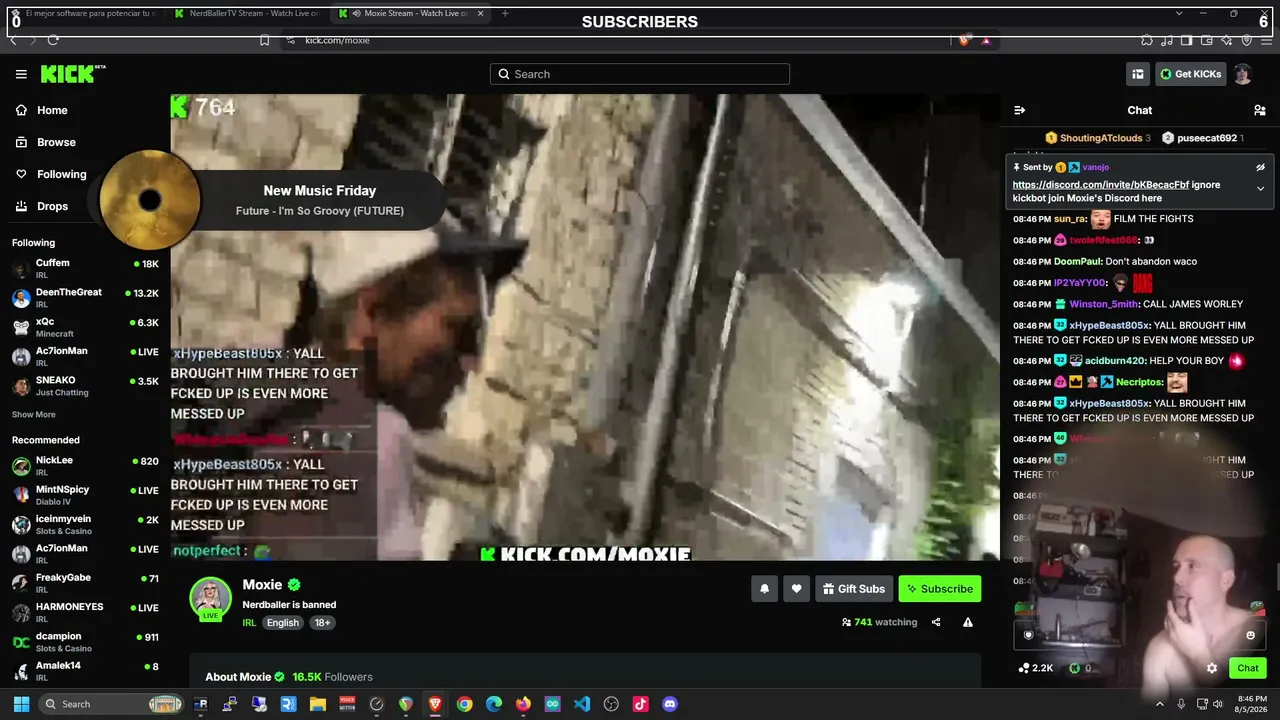Select the English language tag
1280x720 pixels.
pos(282,622)
